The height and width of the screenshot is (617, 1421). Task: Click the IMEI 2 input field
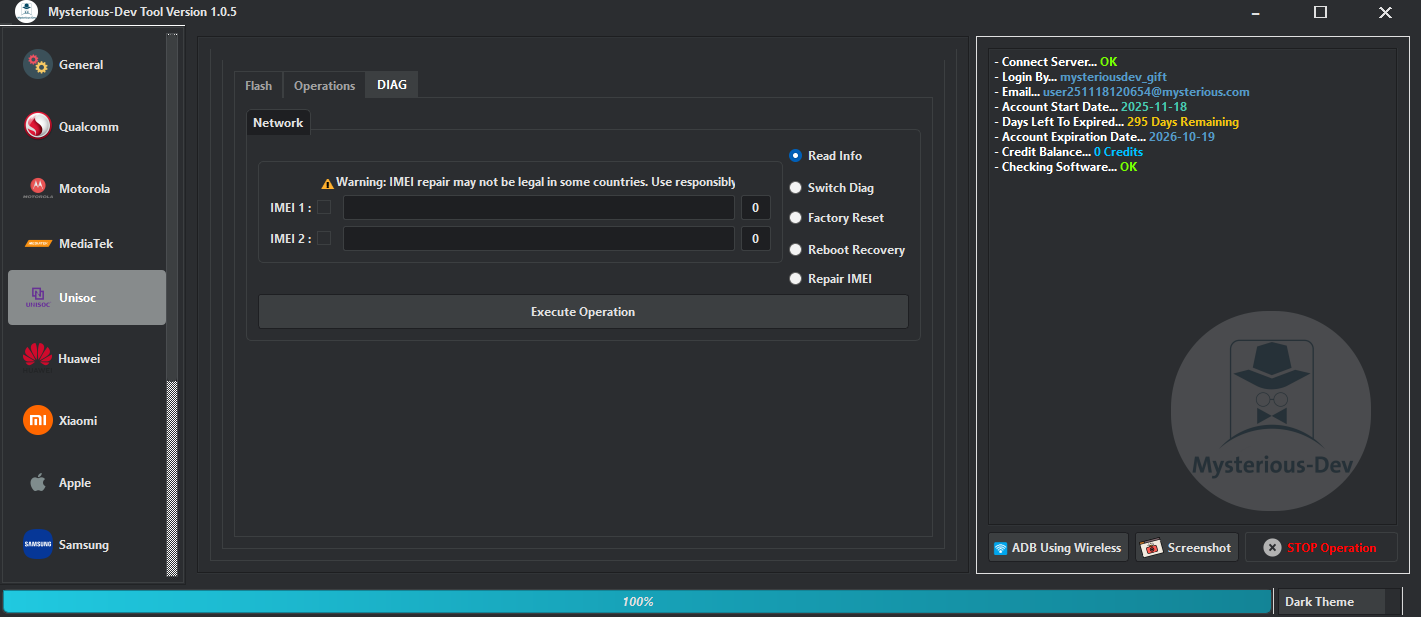[x=538, y=238]
